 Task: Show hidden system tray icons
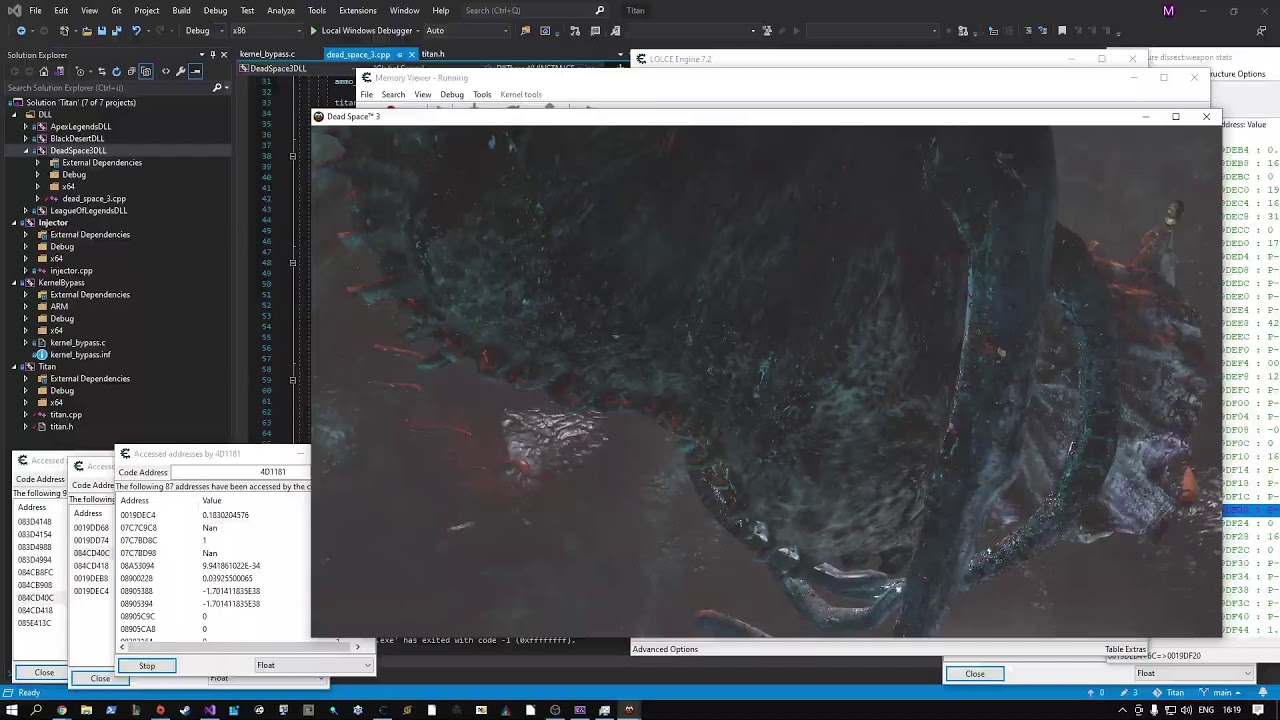[x=1122, y=710]
